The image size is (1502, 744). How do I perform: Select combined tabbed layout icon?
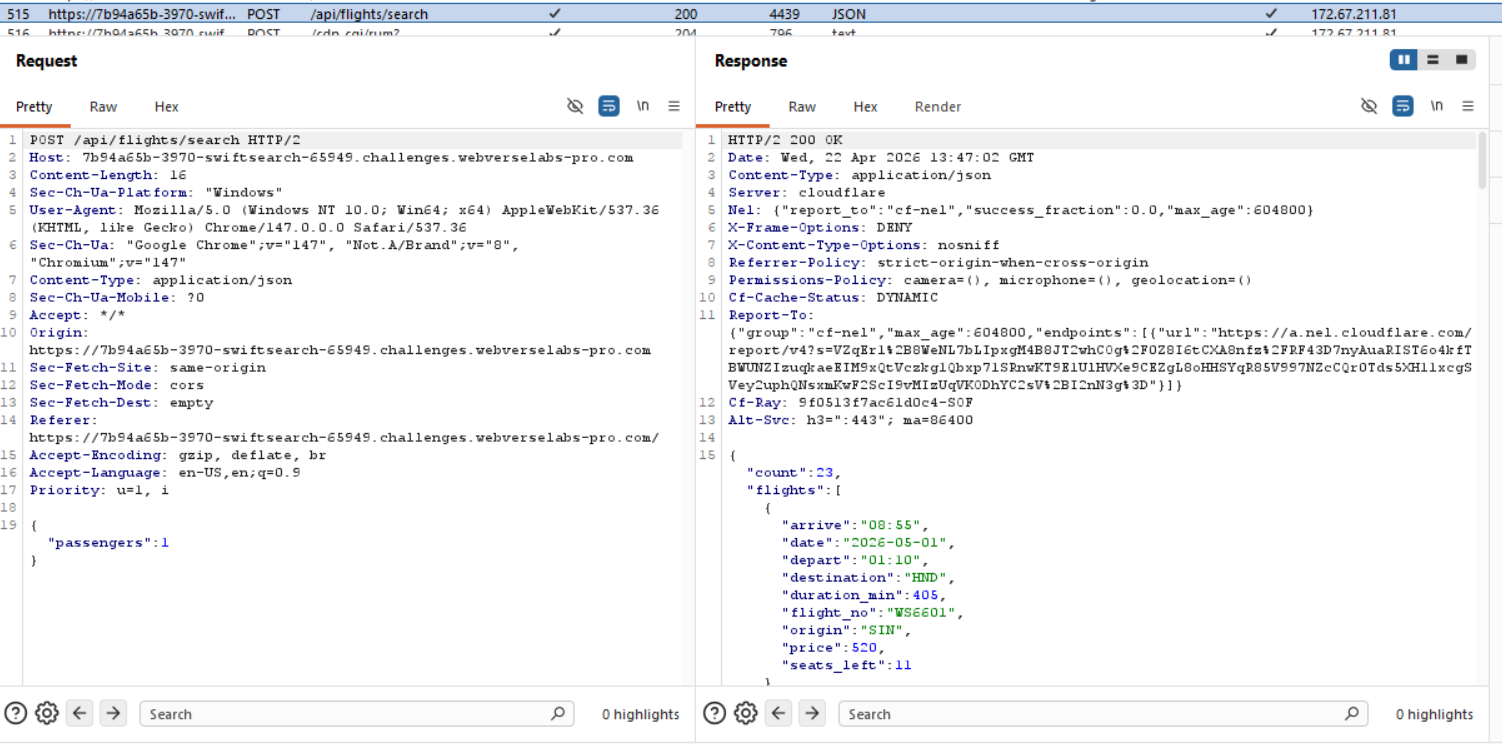coord(1461,60)
